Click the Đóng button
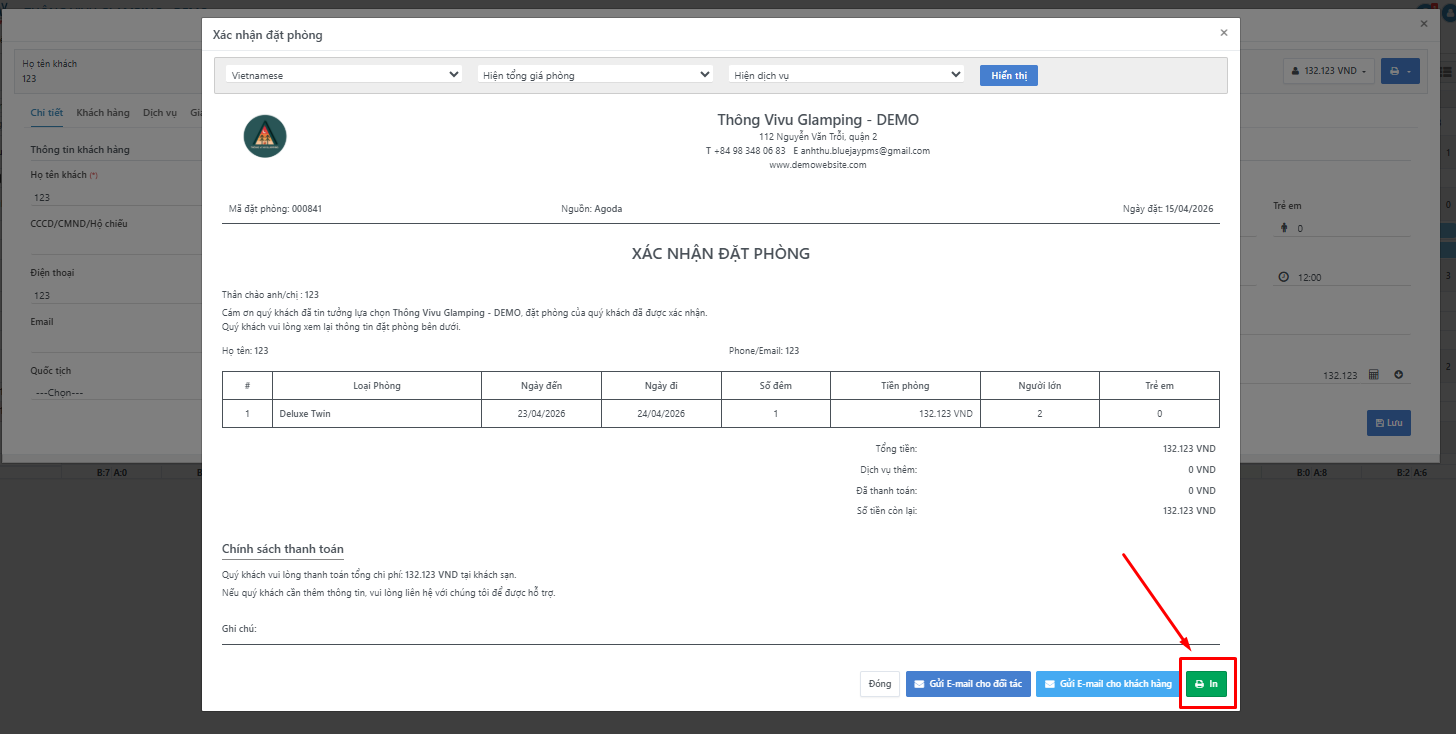Image resolution: width=1456 pixels, height=734 pixels. pyautogui.click(x=880, y=684)
